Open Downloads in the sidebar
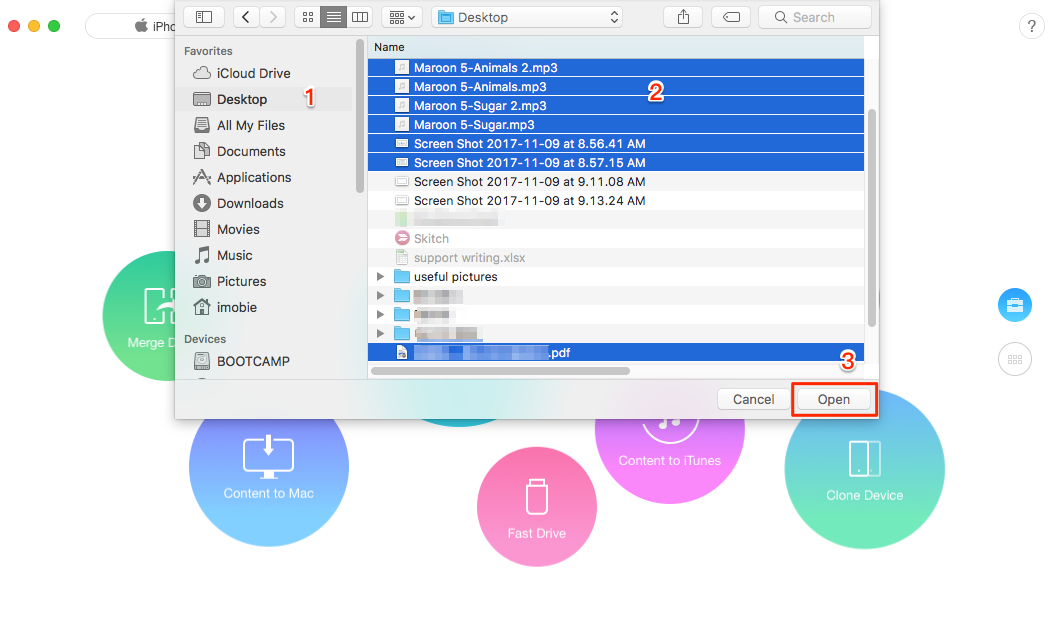 pyautogui.click(x=263, y=203)
